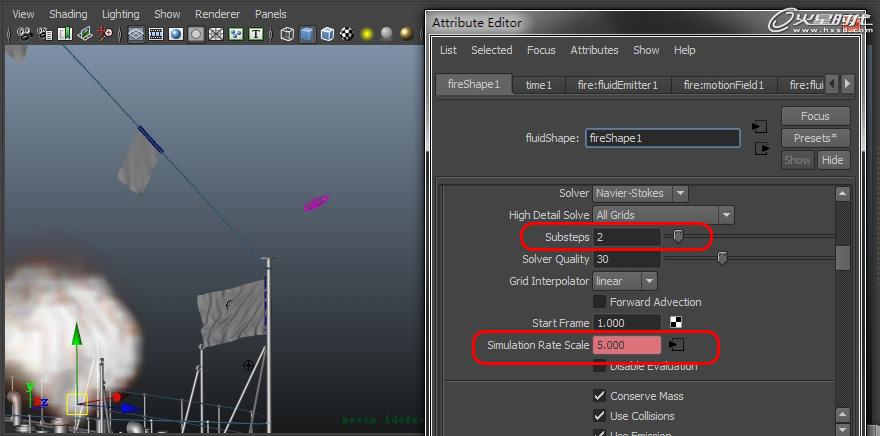Uncheck the Use Collisions checkbox
This screenshot has width=880, height=436.
(x=599, y=416)
